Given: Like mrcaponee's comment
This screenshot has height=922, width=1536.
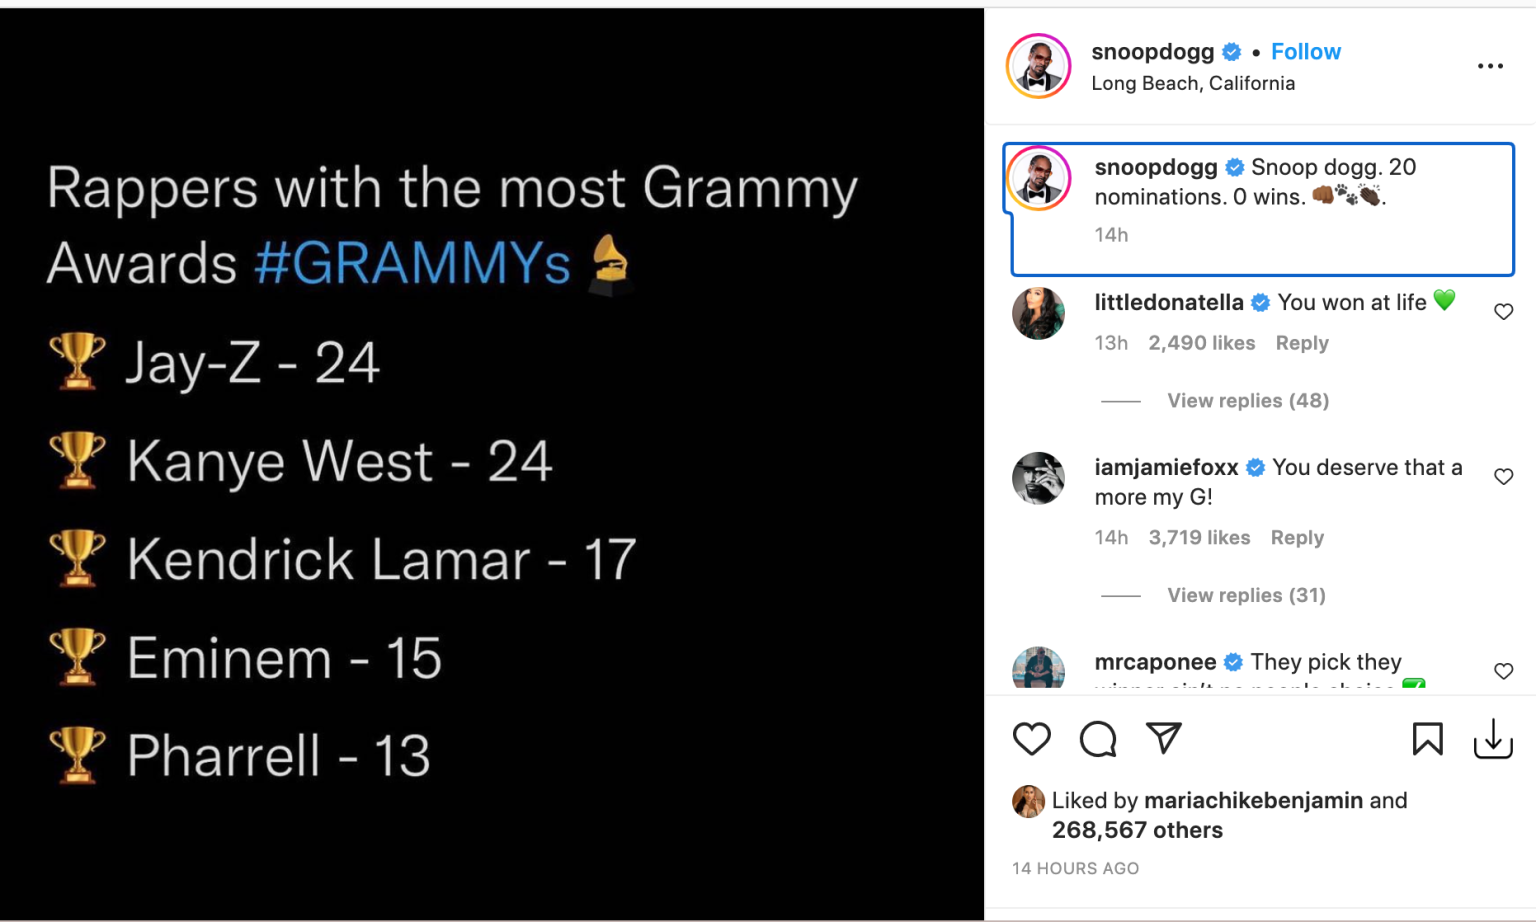Looking at the screenshot, I should point(1503,671).
